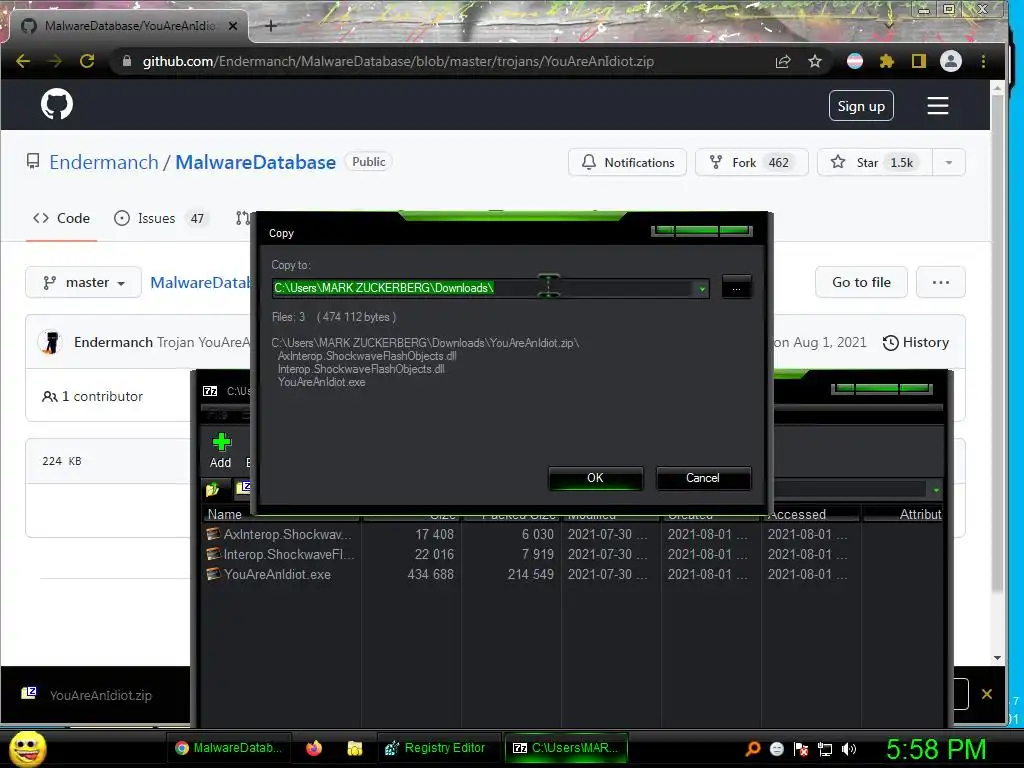Image resolution: width=1024 pixels, height=768 pixels.
Task: Browse destination with the ... button
Action: point(737,287)
